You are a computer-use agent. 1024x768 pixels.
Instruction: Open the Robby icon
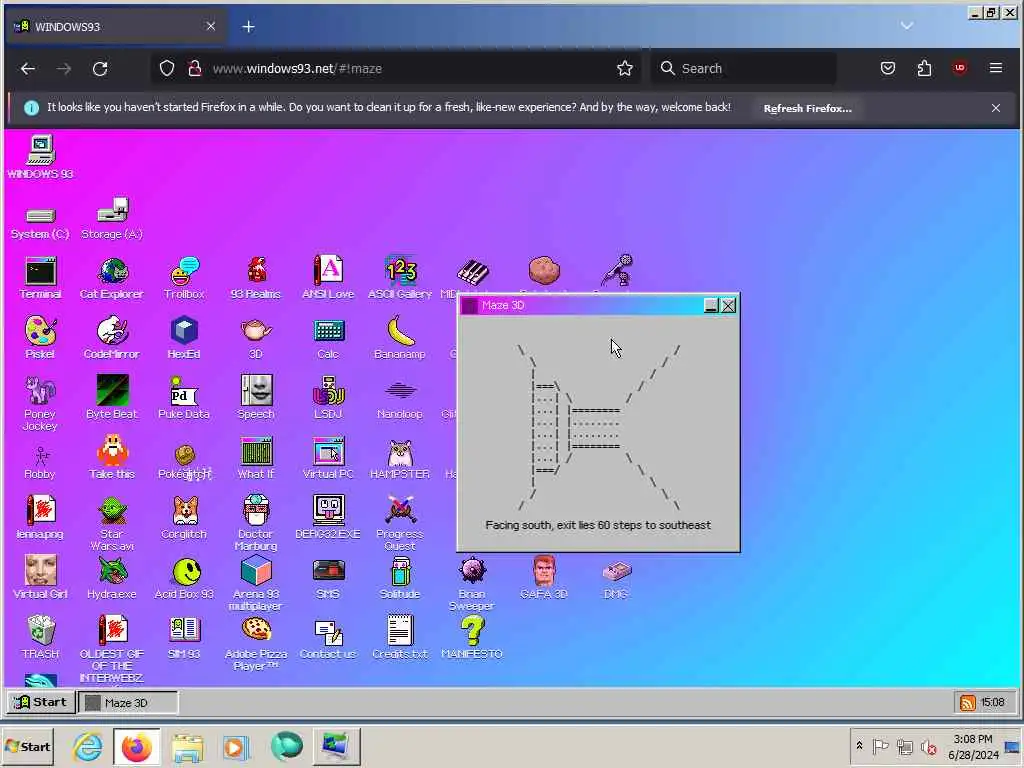[x=40, y=462]
